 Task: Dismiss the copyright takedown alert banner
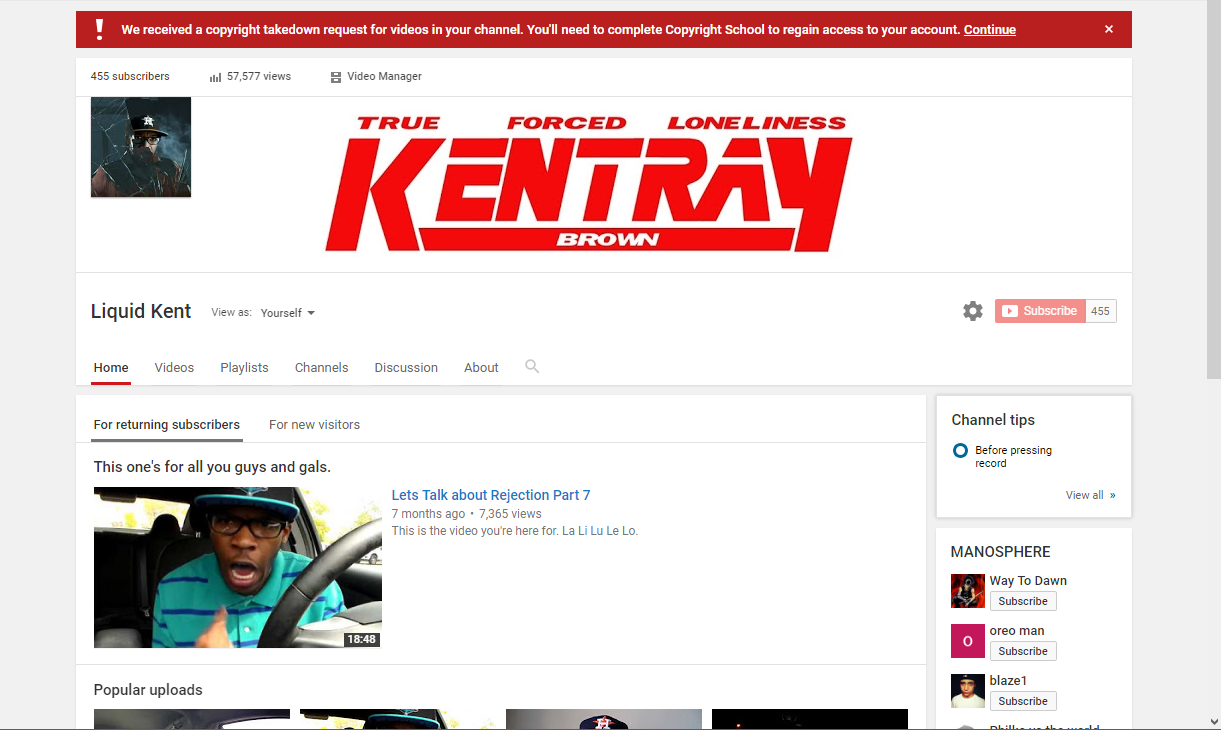click(x=1108, y=30)
